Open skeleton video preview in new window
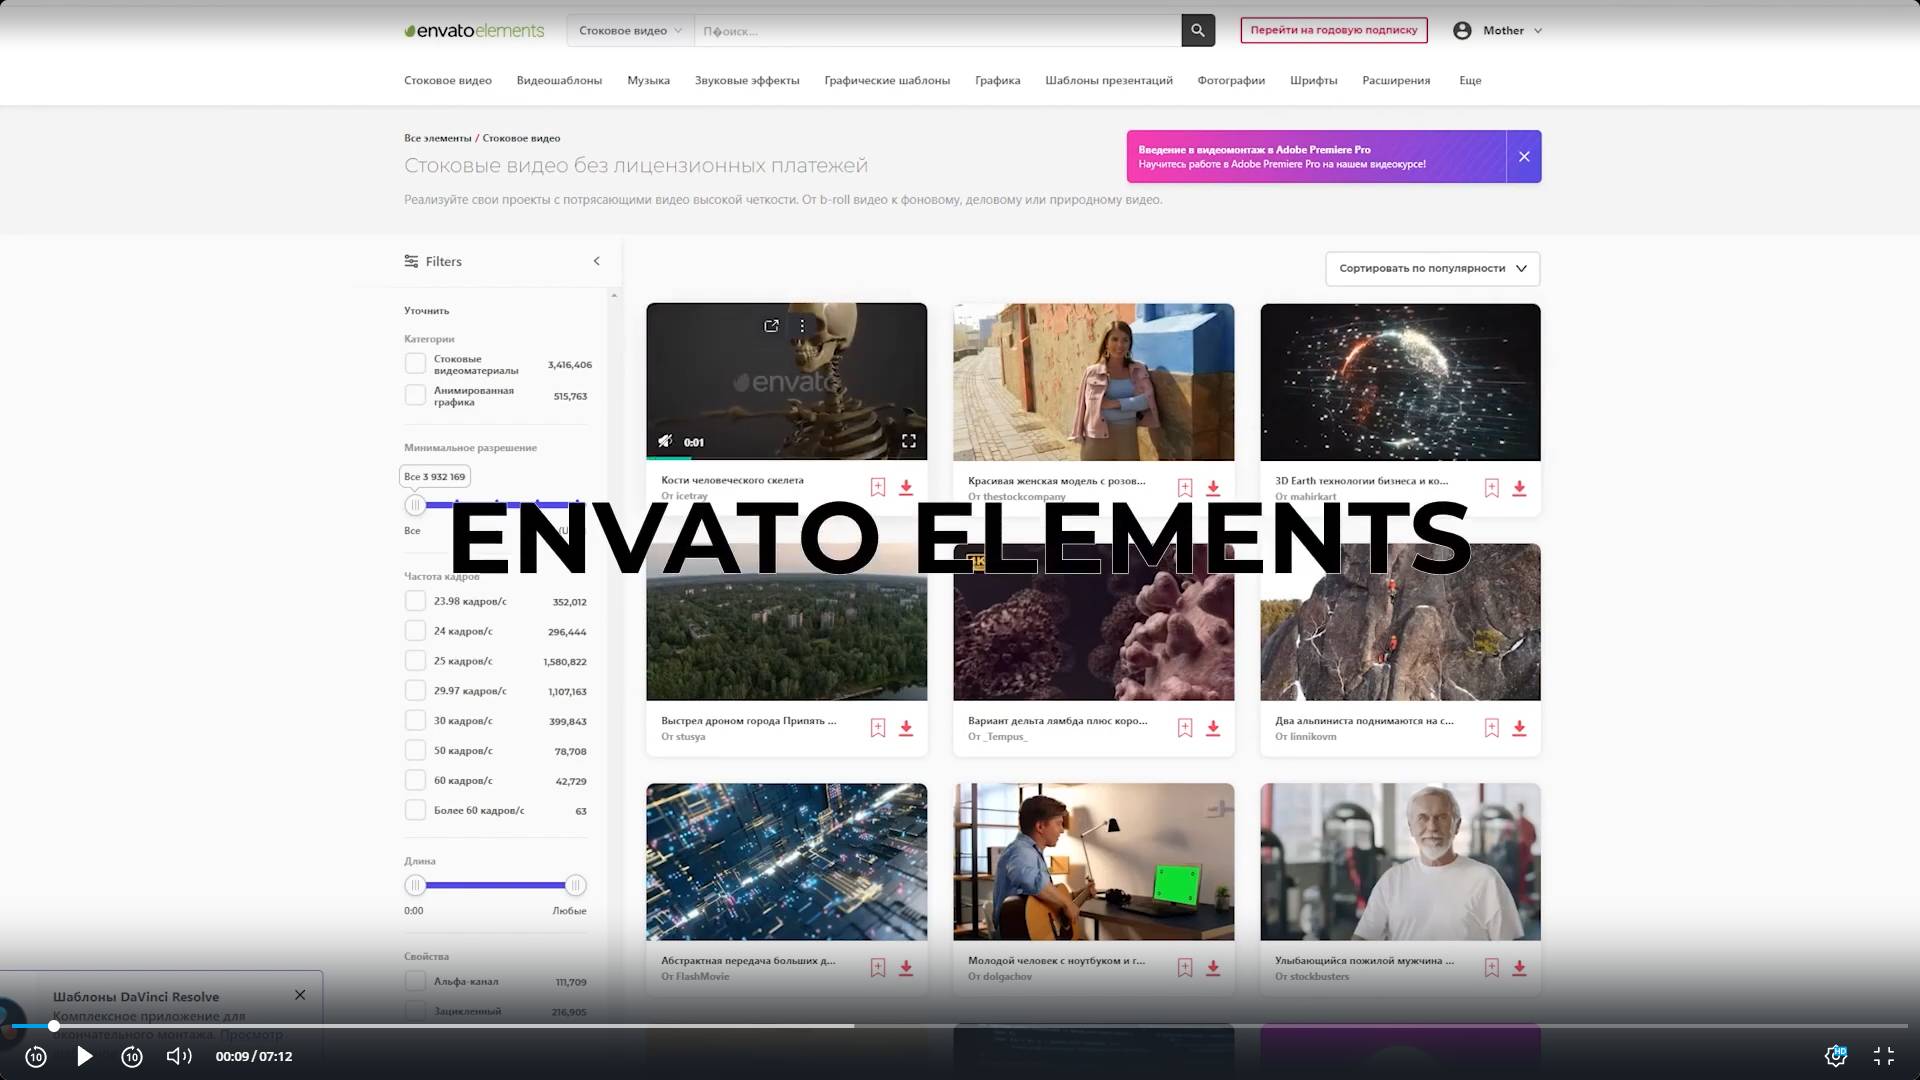 771,326
